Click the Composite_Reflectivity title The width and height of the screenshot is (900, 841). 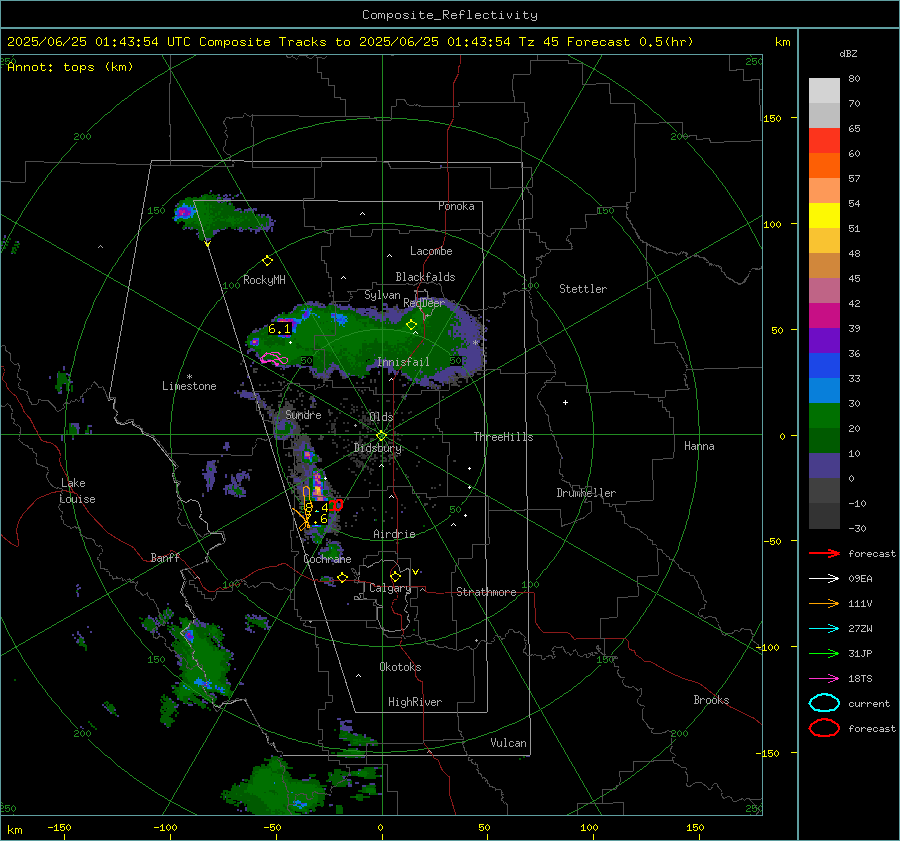(449, 15)
